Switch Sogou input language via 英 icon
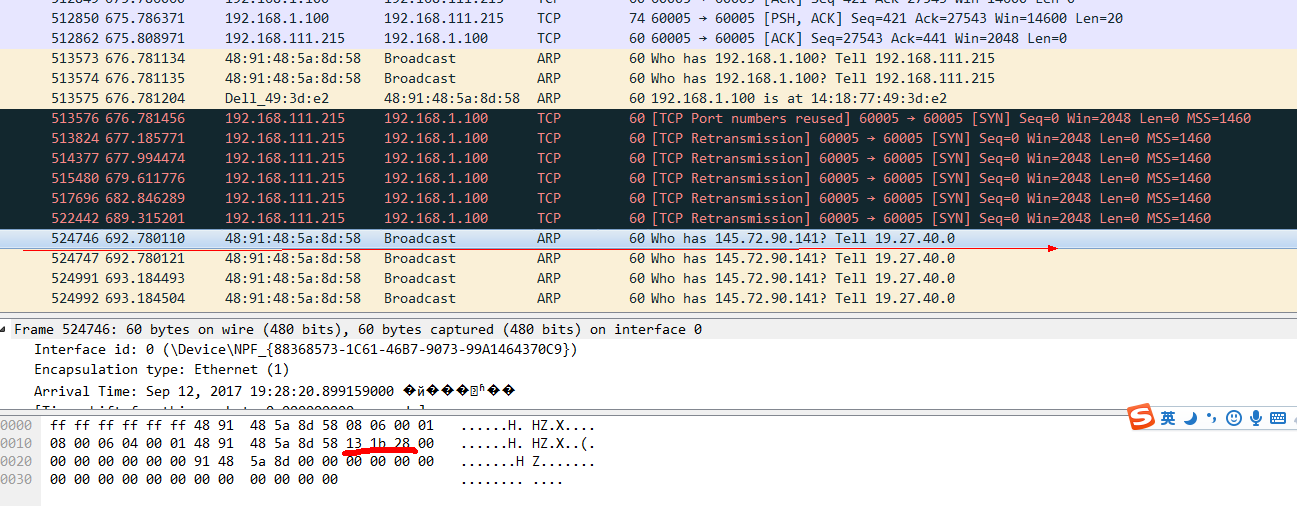Screen dimensions: 1297x506 [x=1168, y=418]
